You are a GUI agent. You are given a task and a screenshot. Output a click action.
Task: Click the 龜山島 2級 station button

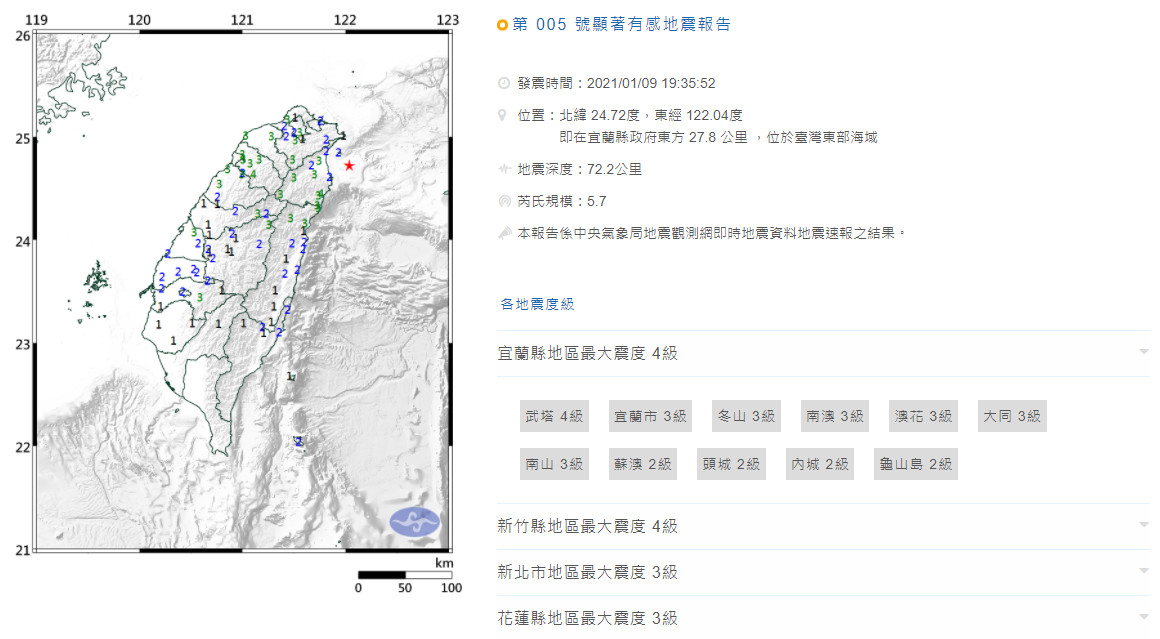pos(915,464)
